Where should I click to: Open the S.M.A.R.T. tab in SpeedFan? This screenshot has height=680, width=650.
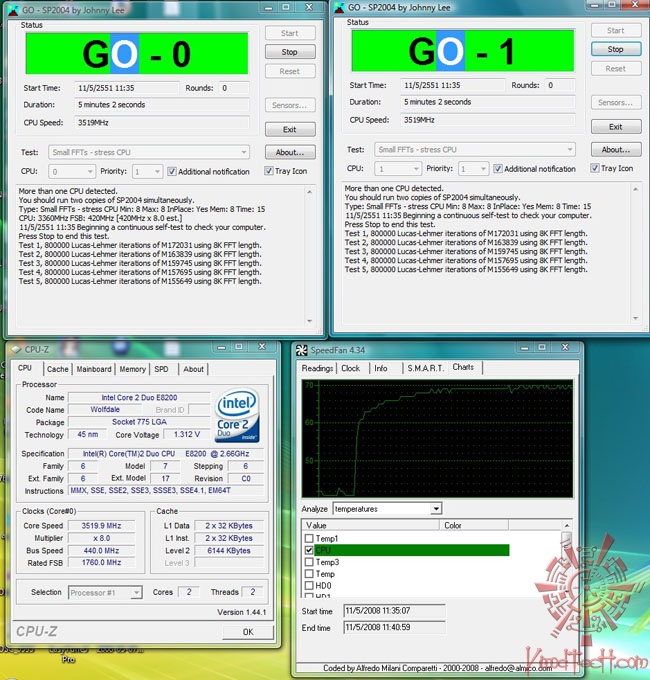point(425,368)
